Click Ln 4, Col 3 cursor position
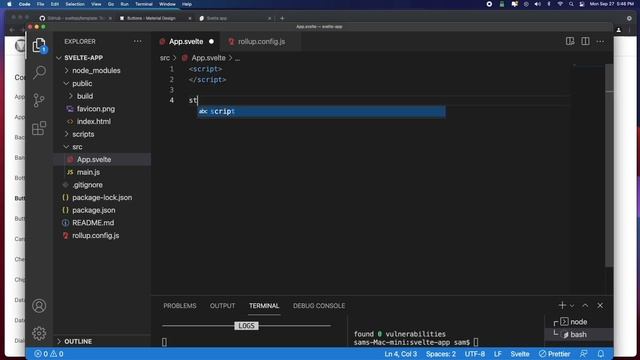 [400, 354]
